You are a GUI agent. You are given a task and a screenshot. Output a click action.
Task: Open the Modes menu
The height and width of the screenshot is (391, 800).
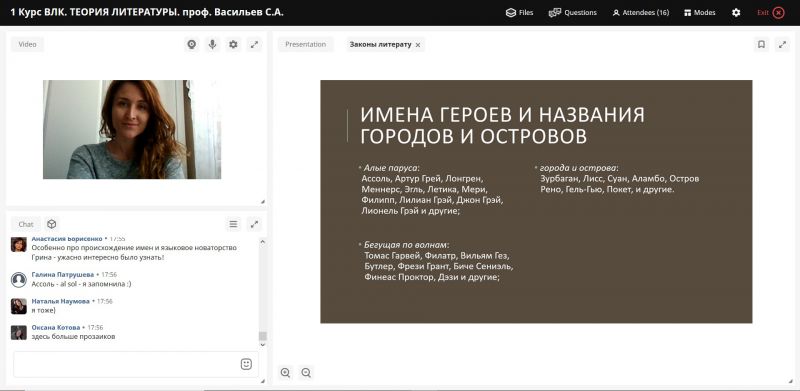point(699,13)
